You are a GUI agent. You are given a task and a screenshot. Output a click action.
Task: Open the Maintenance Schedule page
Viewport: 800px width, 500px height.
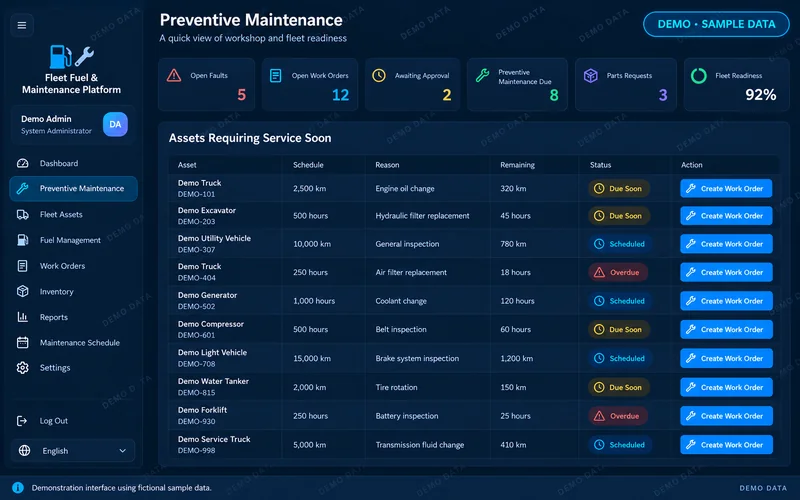click(x=73, y=342)
